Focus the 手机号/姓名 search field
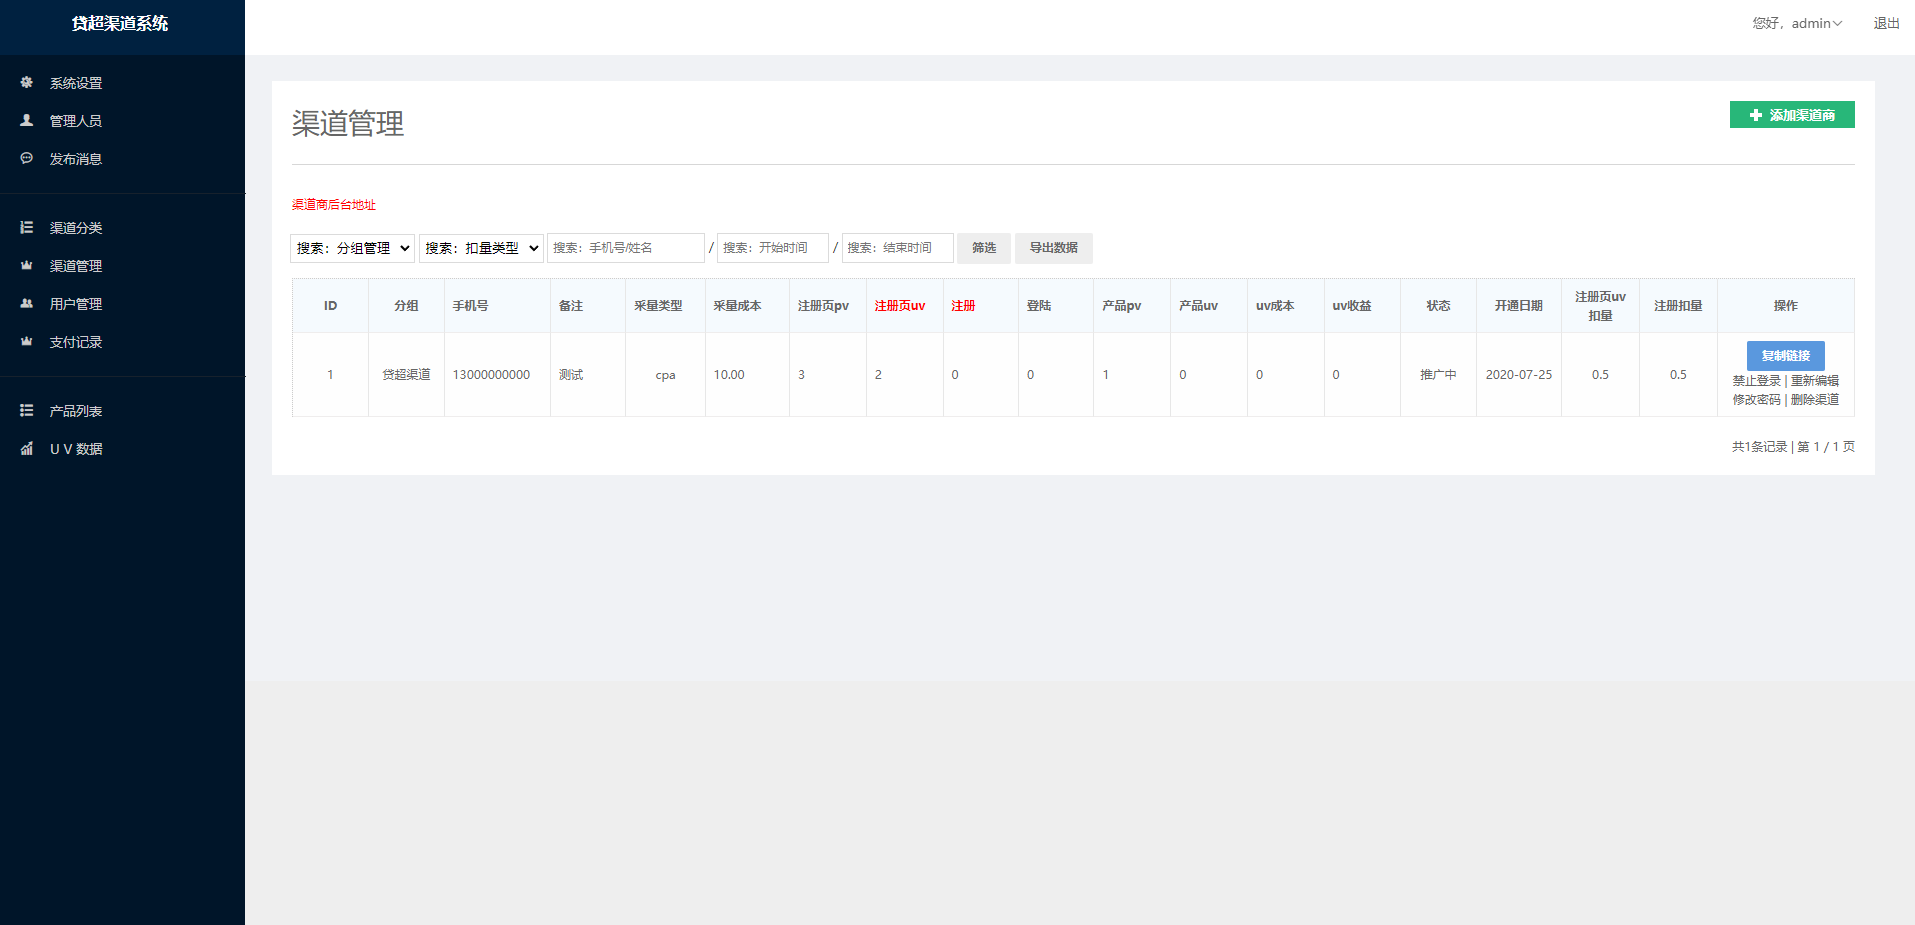Screen dimensions: 1915x925 click(x=626, y=248)
